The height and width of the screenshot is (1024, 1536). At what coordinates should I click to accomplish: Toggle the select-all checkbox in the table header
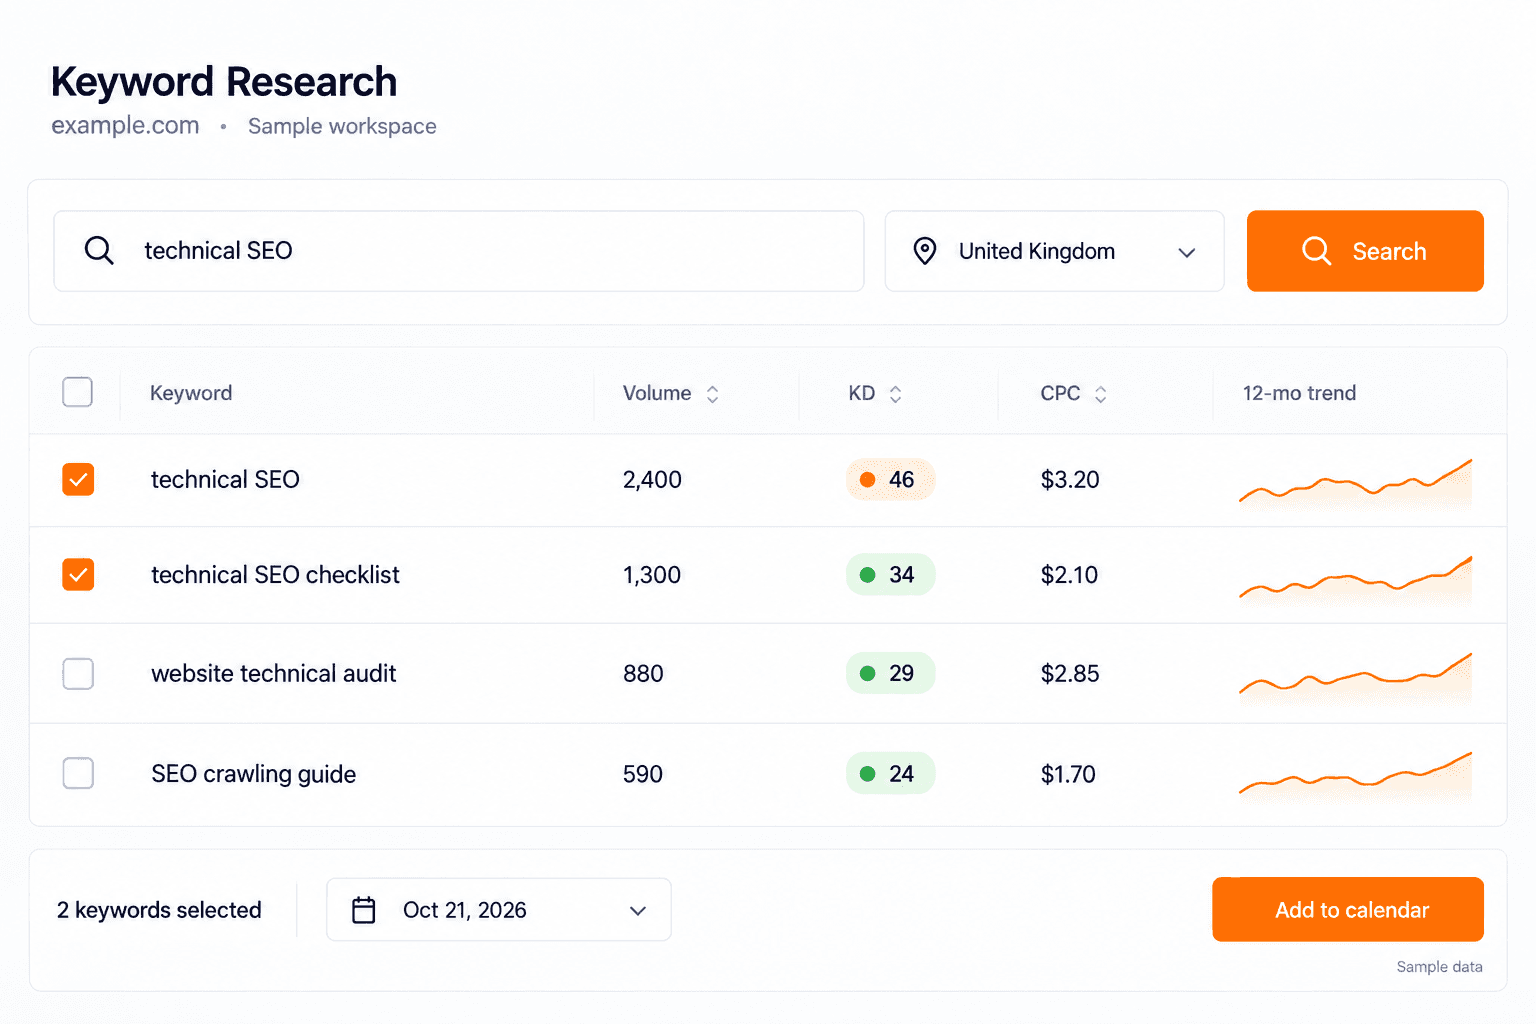pos(77,392)
